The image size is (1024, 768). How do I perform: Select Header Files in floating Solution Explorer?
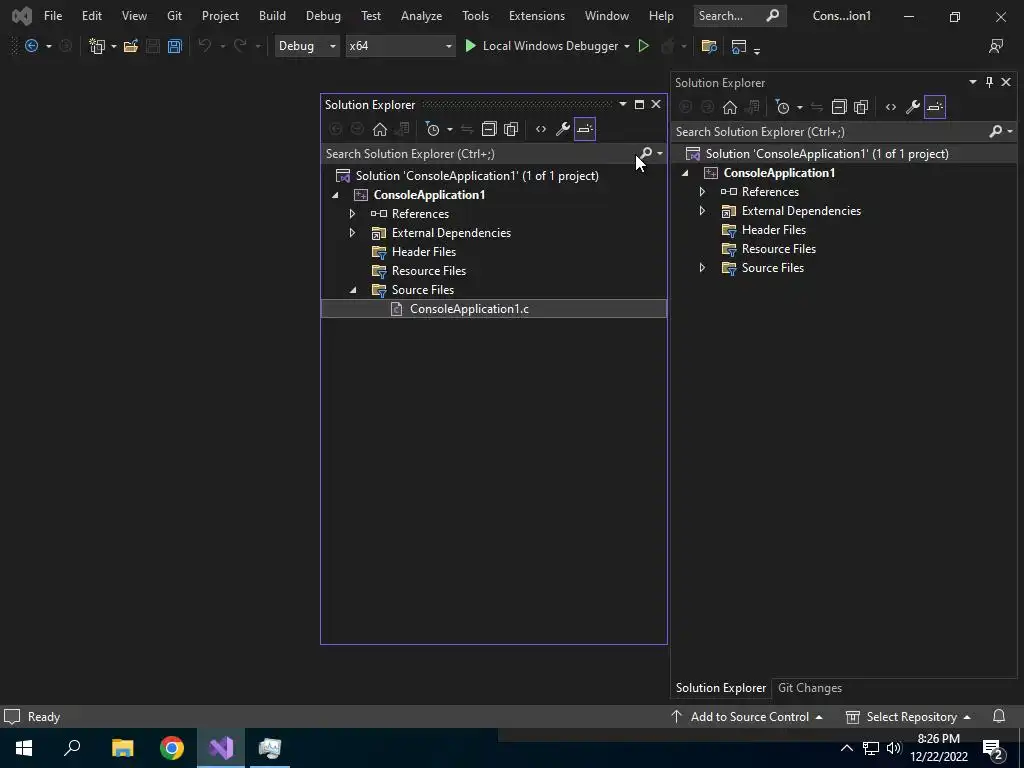[x=423, y=251]
